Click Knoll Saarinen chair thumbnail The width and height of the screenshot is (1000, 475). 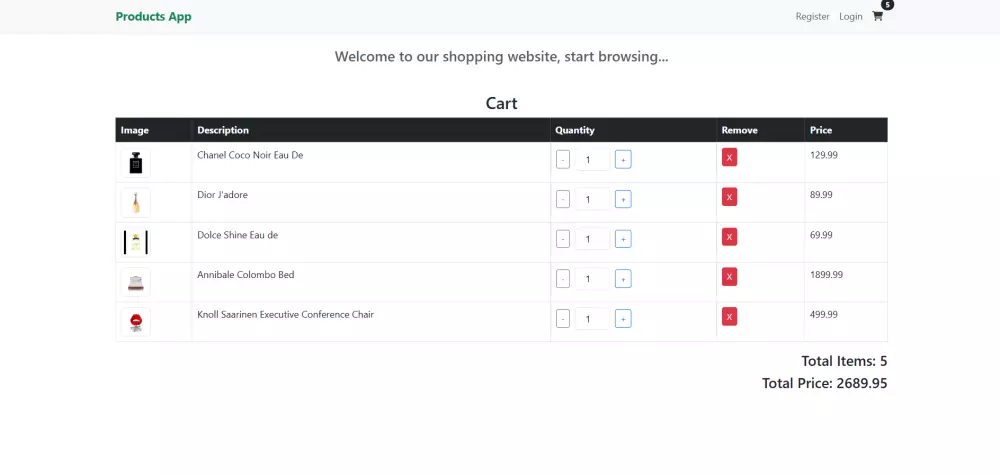point(136,322)
